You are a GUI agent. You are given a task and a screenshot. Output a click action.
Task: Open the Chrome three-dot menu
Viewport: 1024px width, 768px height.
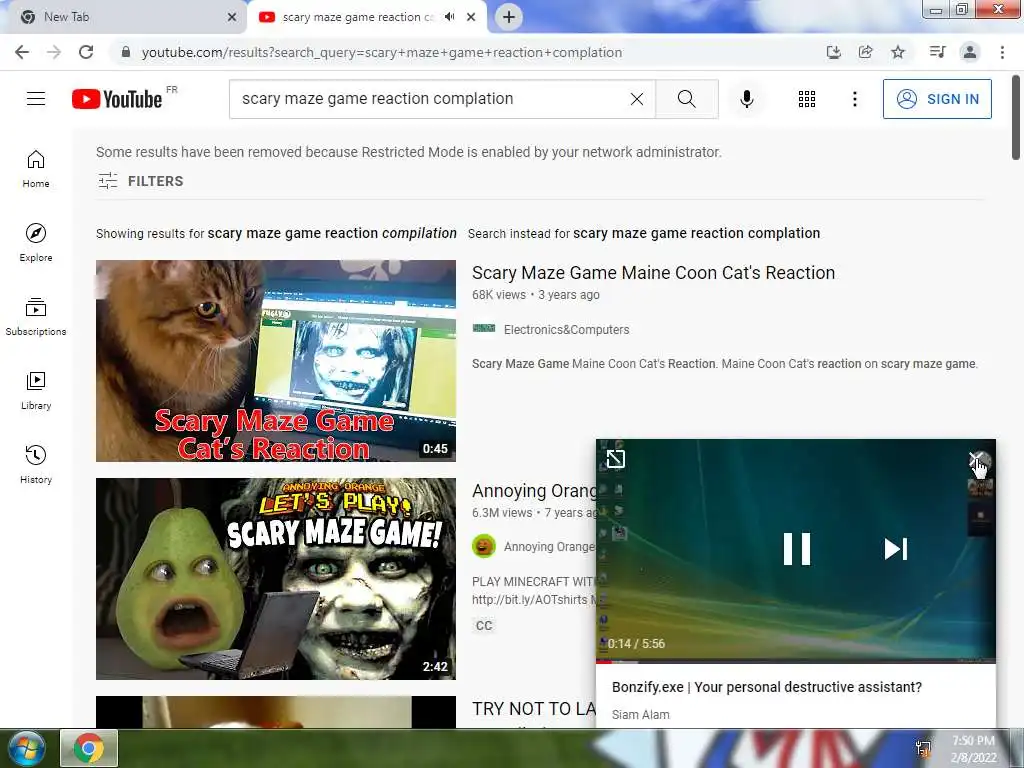pyautogui.click(x=1002, y=52)
